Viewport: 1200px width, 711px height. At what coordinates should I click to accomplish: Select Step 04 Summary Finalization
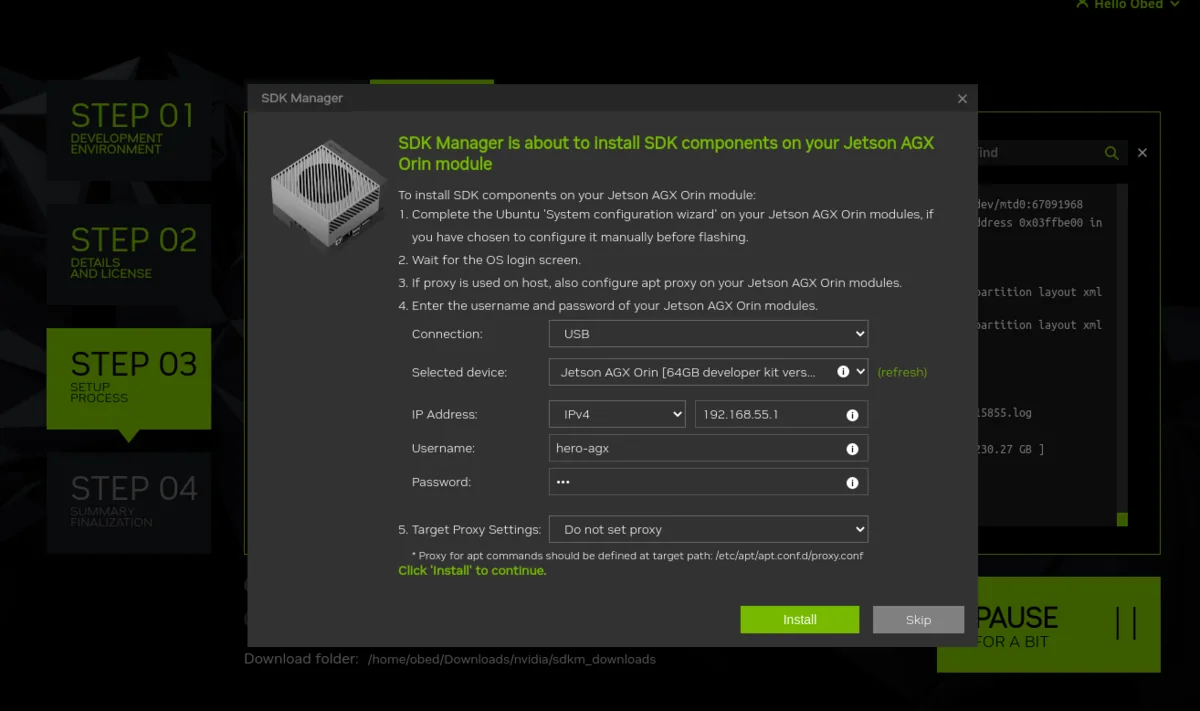[x=129, y=502]
